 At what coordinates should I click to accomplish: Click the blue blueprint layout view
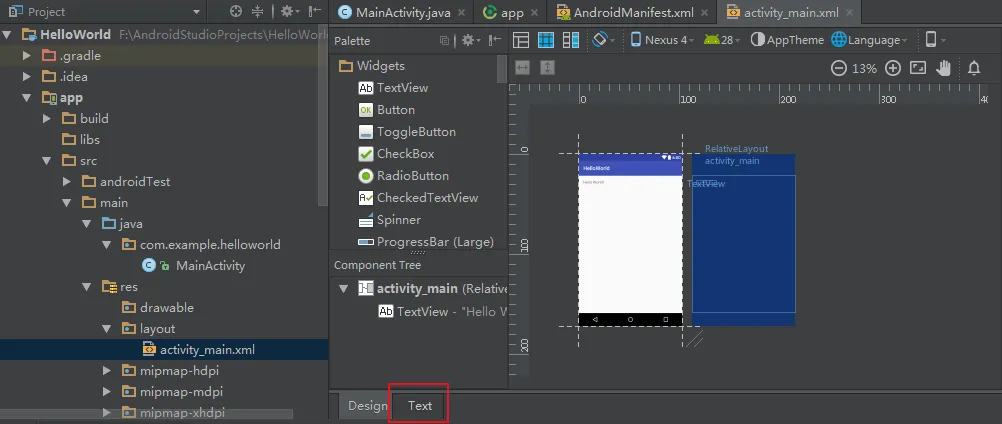click(x=743, y=240)
